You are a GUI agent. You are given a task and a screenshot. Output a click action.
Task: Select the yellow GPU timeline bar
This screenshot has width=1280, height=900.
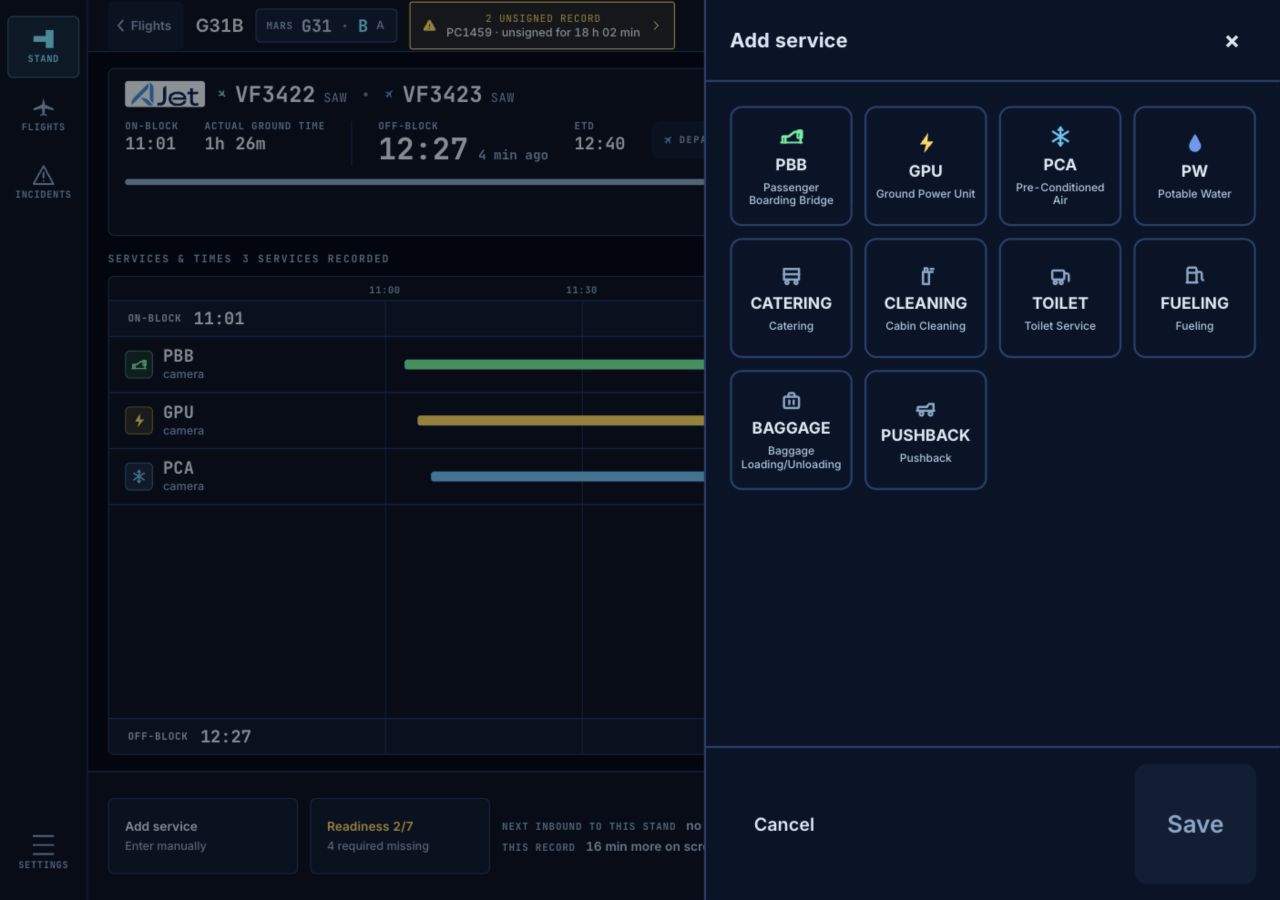561,420
